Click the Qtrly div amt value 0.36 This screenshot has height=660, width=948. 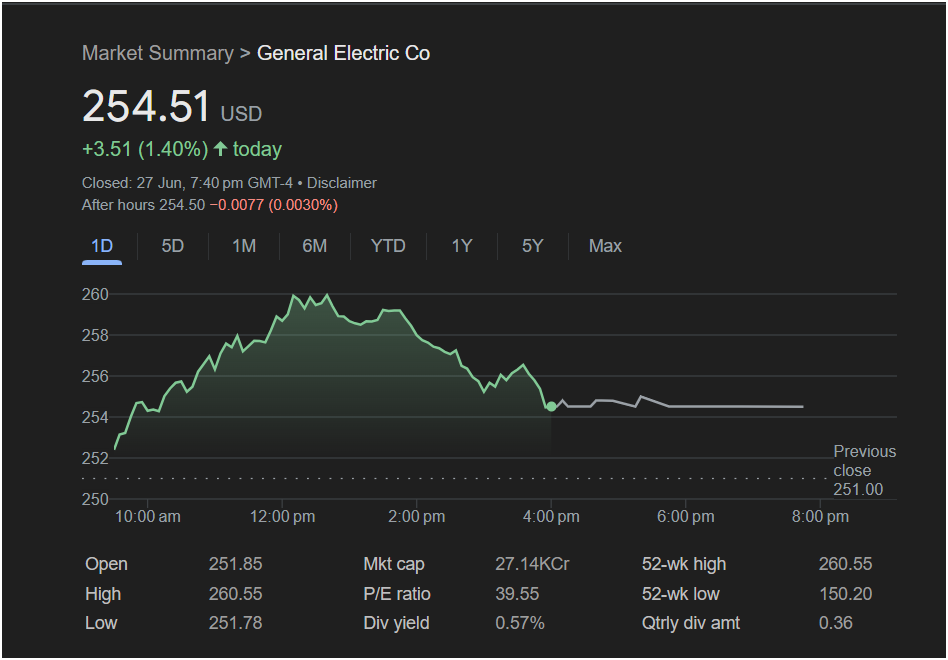[836, 623]
